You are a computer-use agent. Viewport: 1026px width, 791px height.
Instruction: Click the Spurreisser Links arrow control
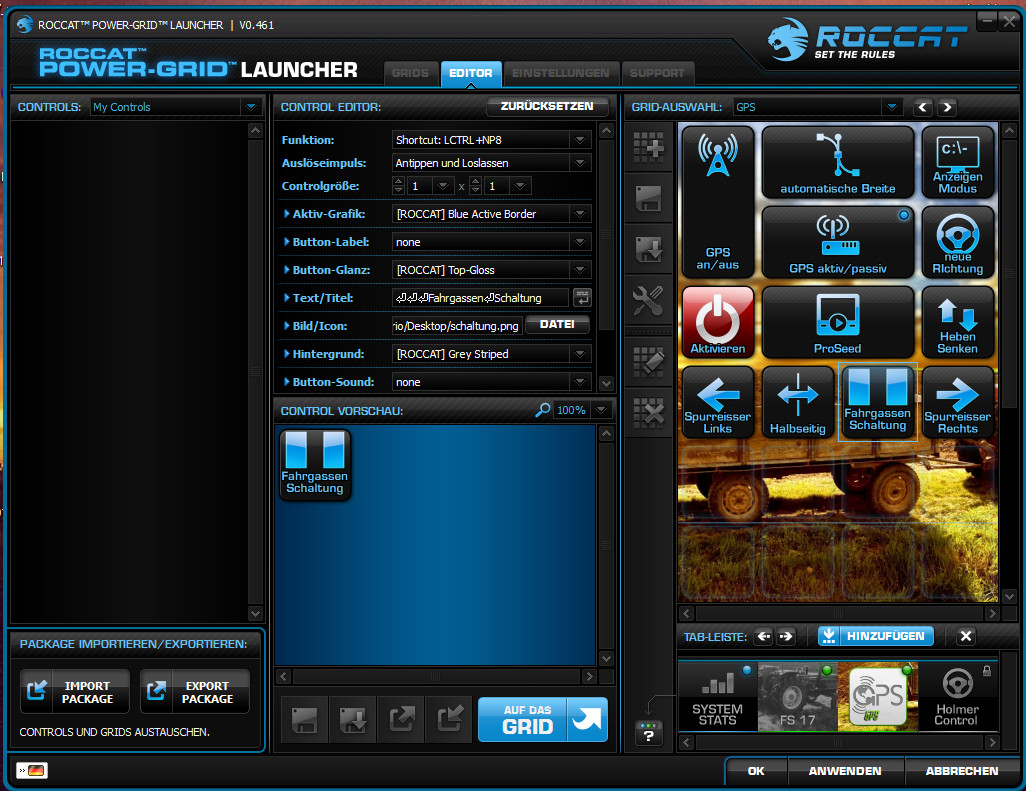(717, 402)
